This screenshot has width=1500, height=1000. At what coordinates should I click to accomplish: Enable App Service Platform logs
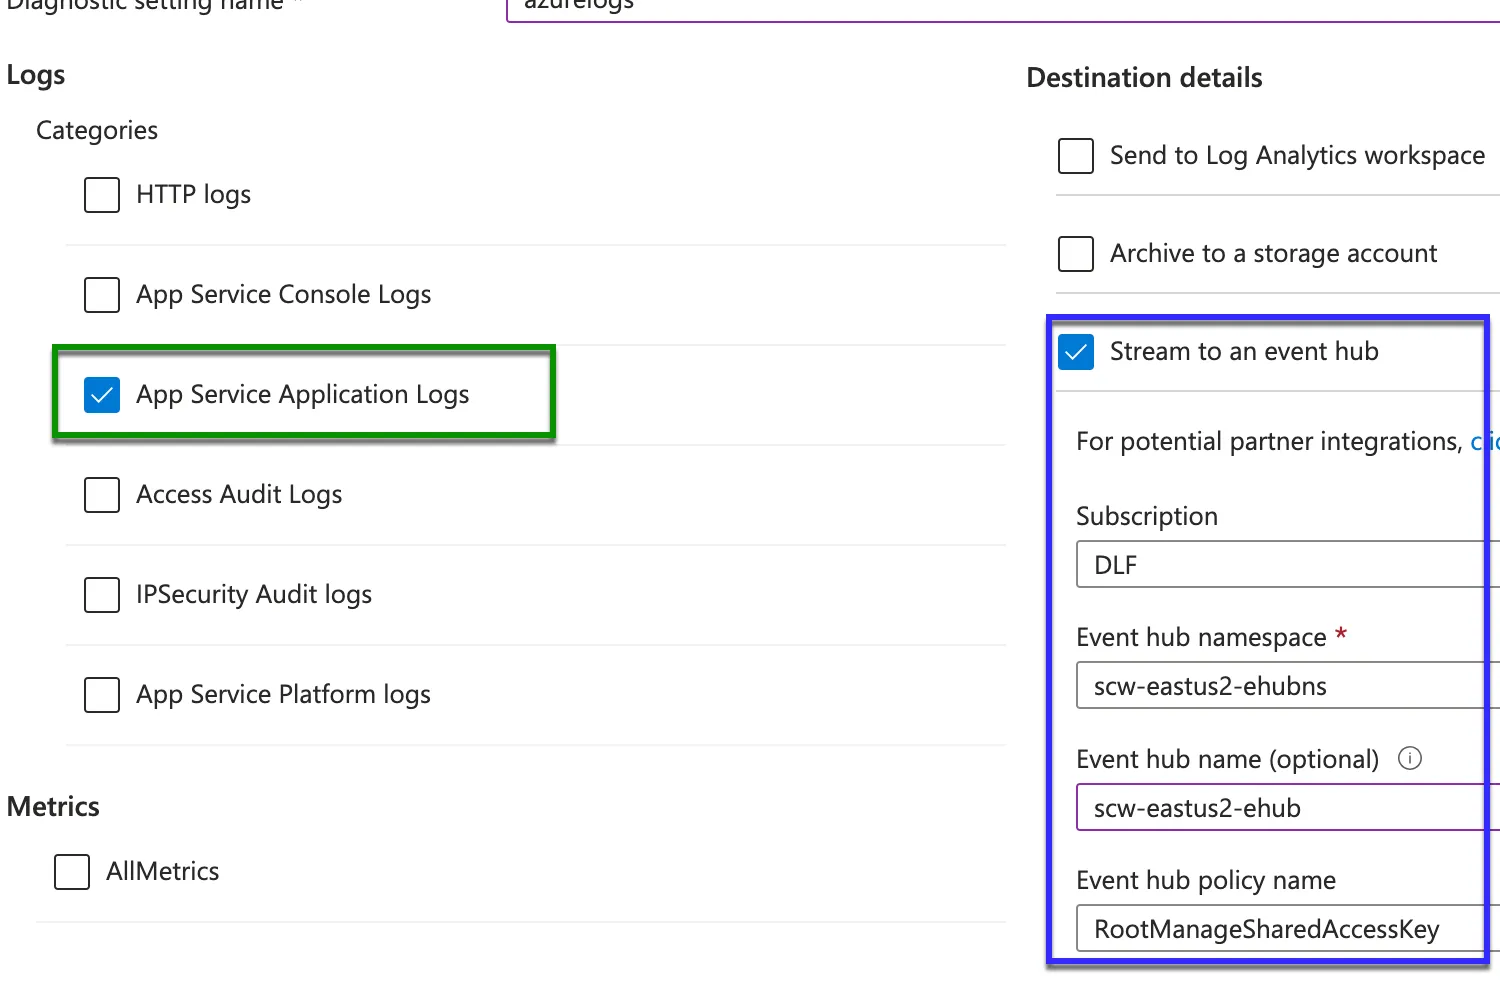[102, 695]
